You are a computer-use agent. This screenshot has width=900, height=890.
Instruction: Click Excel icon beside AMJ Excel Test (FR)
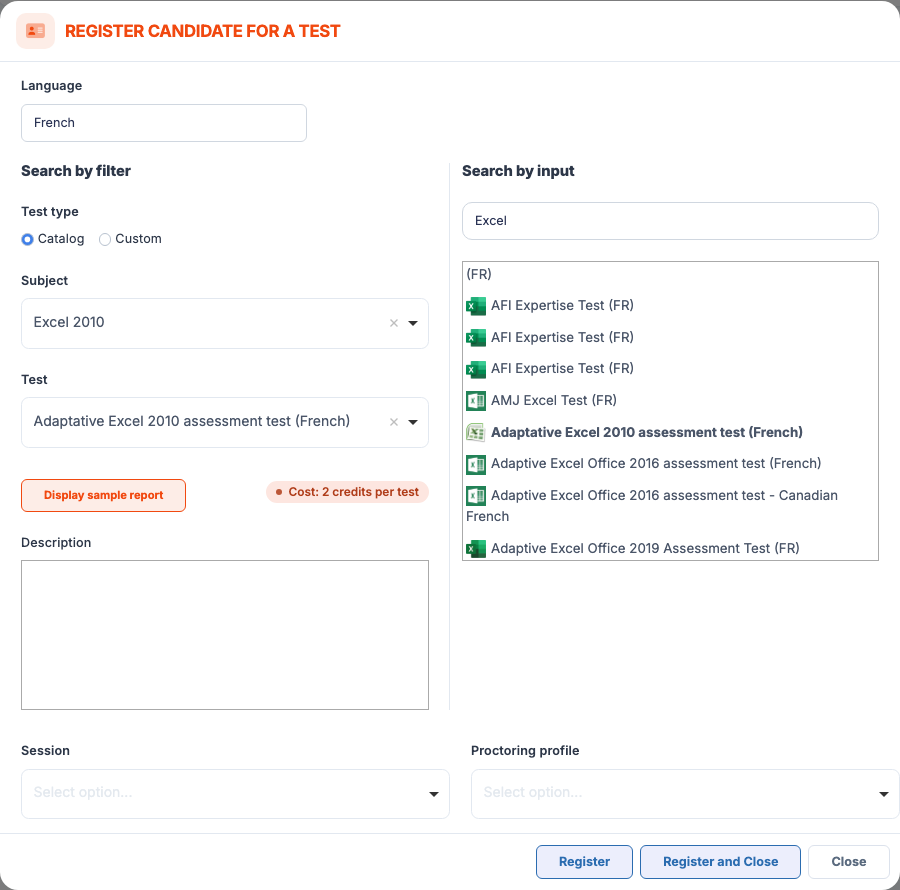point(476,401)
